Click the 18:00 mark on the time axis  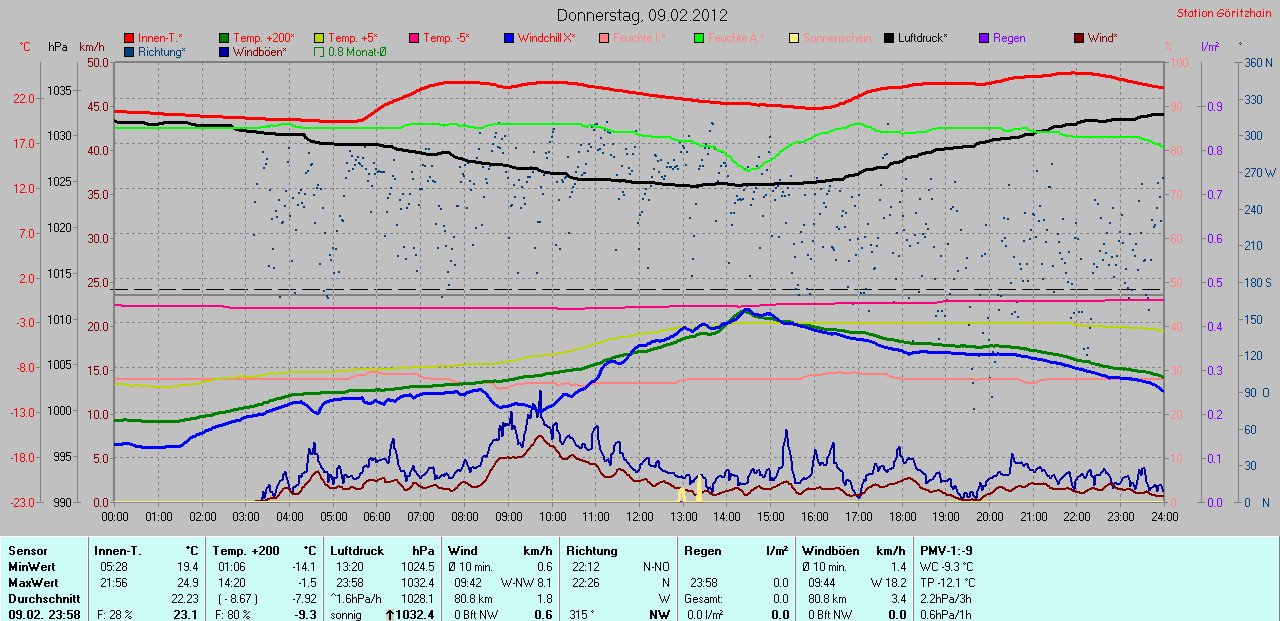pos(902,517)
